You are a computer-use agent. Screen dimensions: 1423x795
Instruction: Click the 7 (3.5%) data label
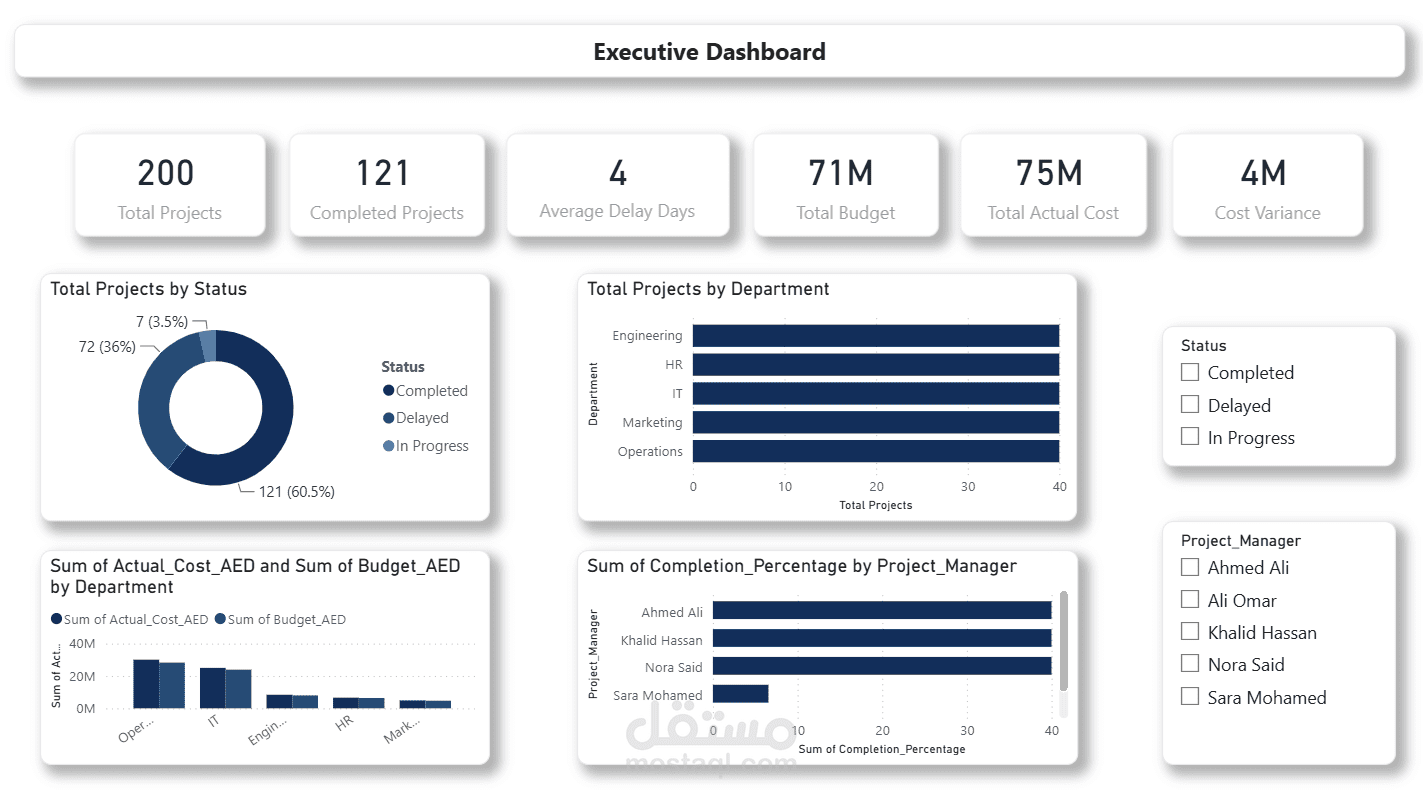tap(161, 322)
